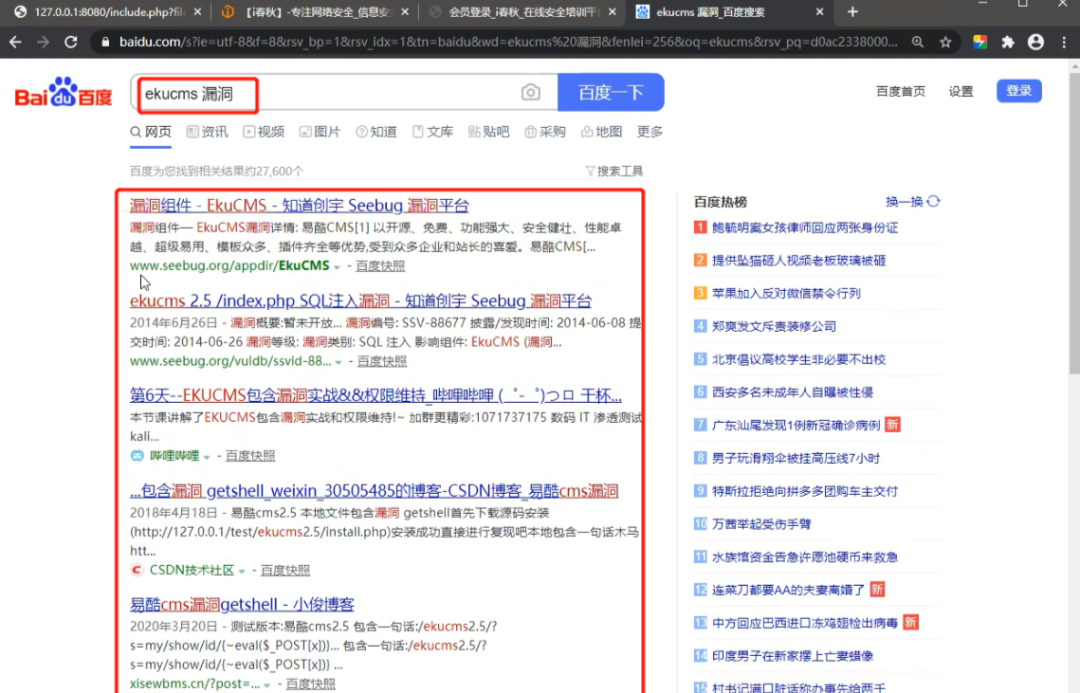This screenshot has width=1080, height=693.
Task: Click the site lock icon in address bar
Action: click(105, 42)
